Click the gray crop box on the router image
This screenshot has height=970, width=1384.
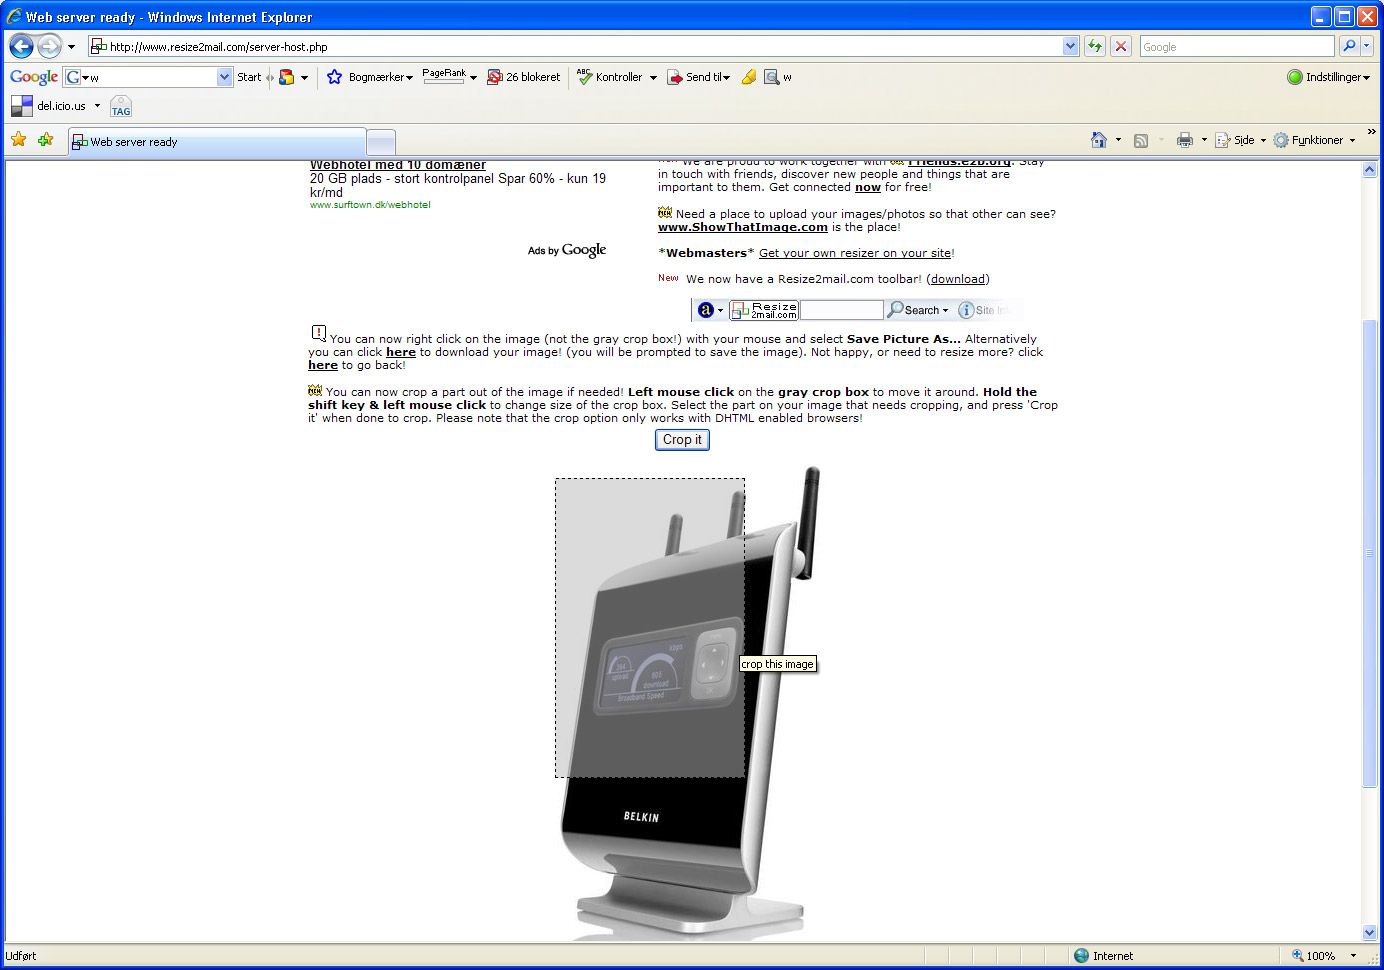coord(650,628)
